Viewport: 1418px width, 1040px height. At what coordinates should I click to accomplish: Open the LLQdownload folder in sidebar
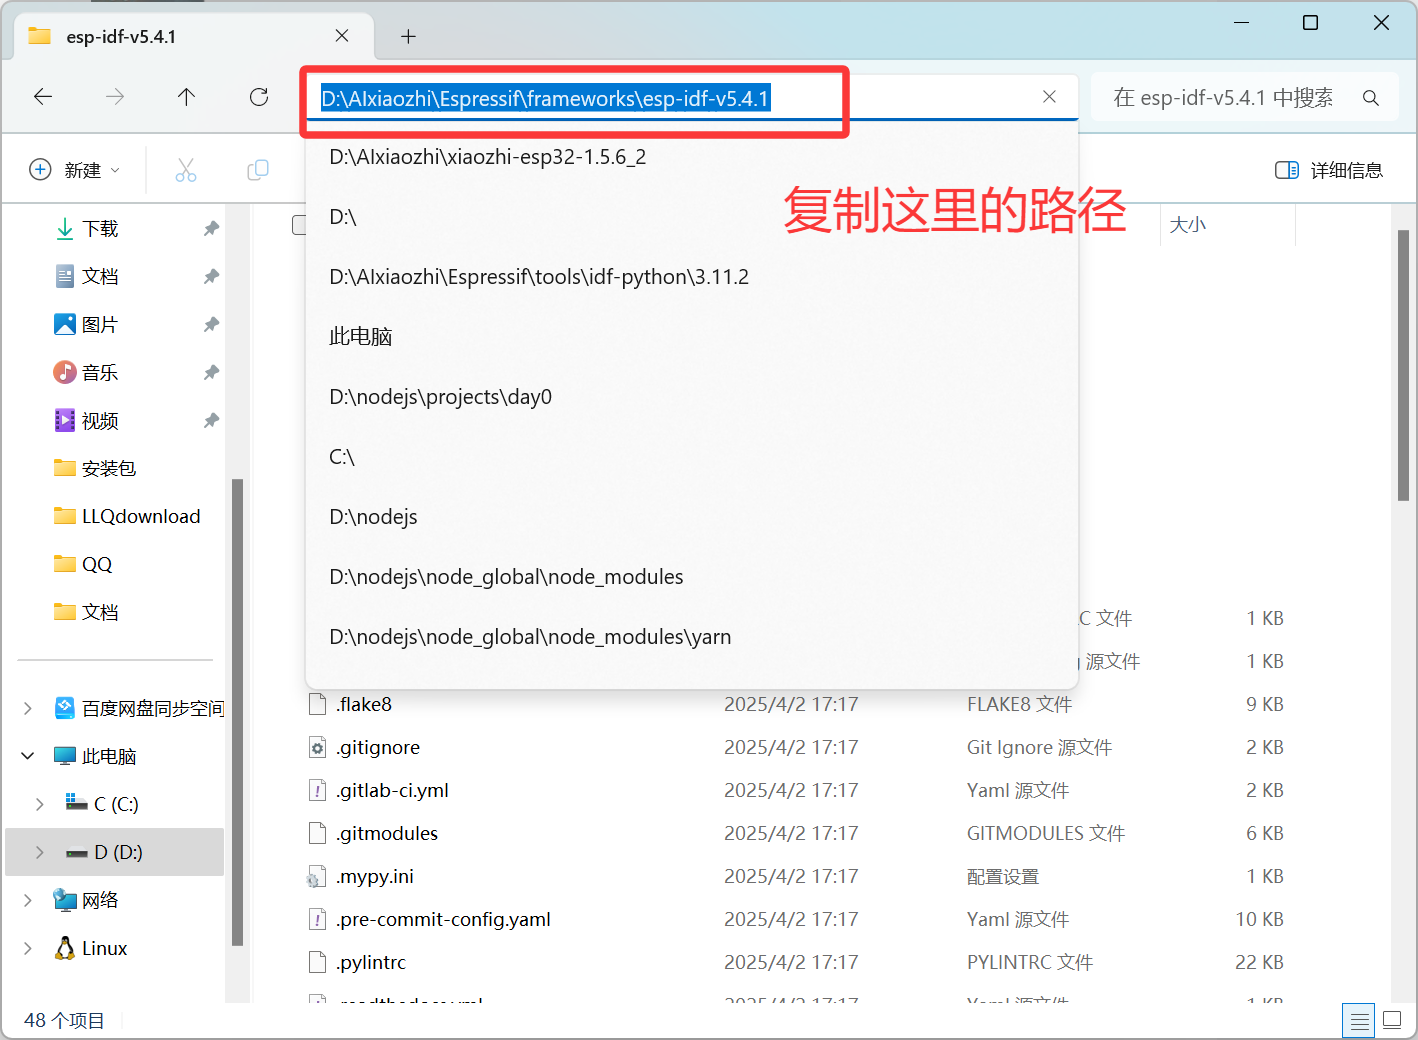pyautogui.click(x=127, y=517)
